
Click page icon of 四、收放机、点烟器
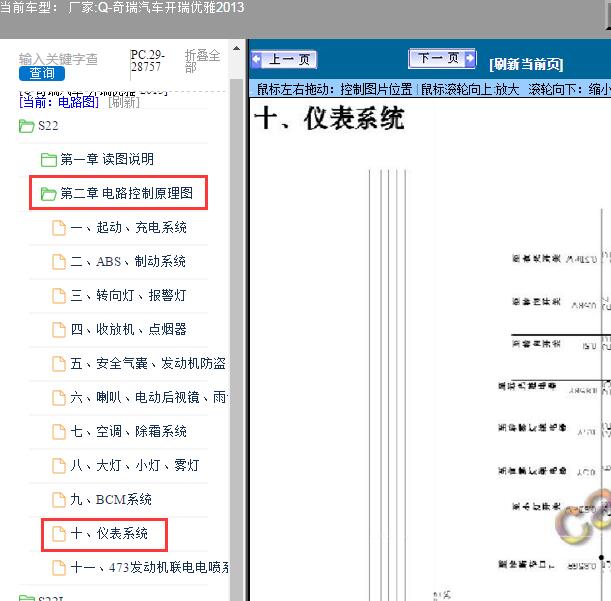59,329
